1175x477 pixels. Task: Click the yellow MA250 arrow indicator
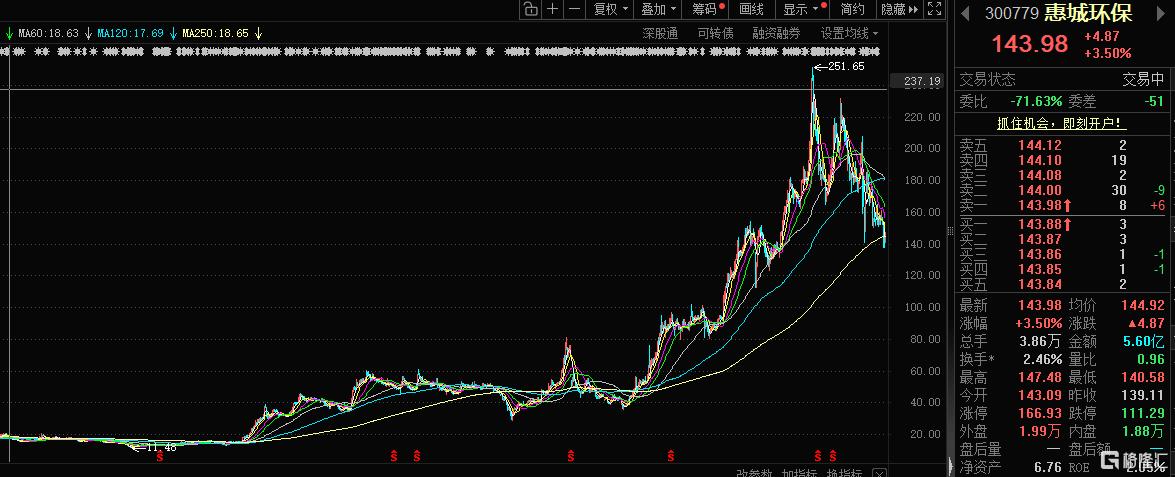click(x=259, y=33)
